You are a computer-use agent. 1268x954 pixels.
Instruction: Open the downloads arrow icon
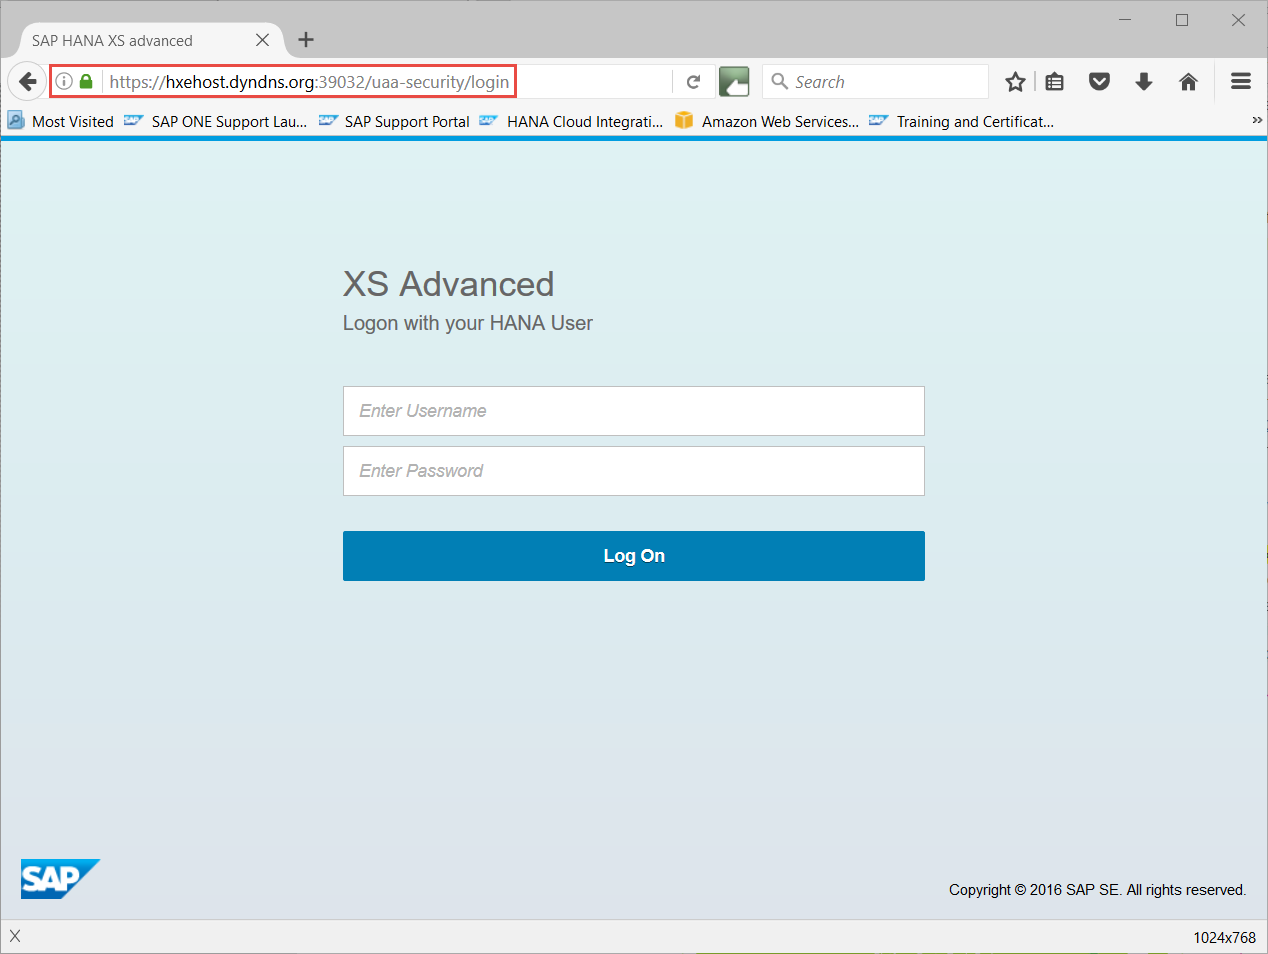click(1144, 82)
